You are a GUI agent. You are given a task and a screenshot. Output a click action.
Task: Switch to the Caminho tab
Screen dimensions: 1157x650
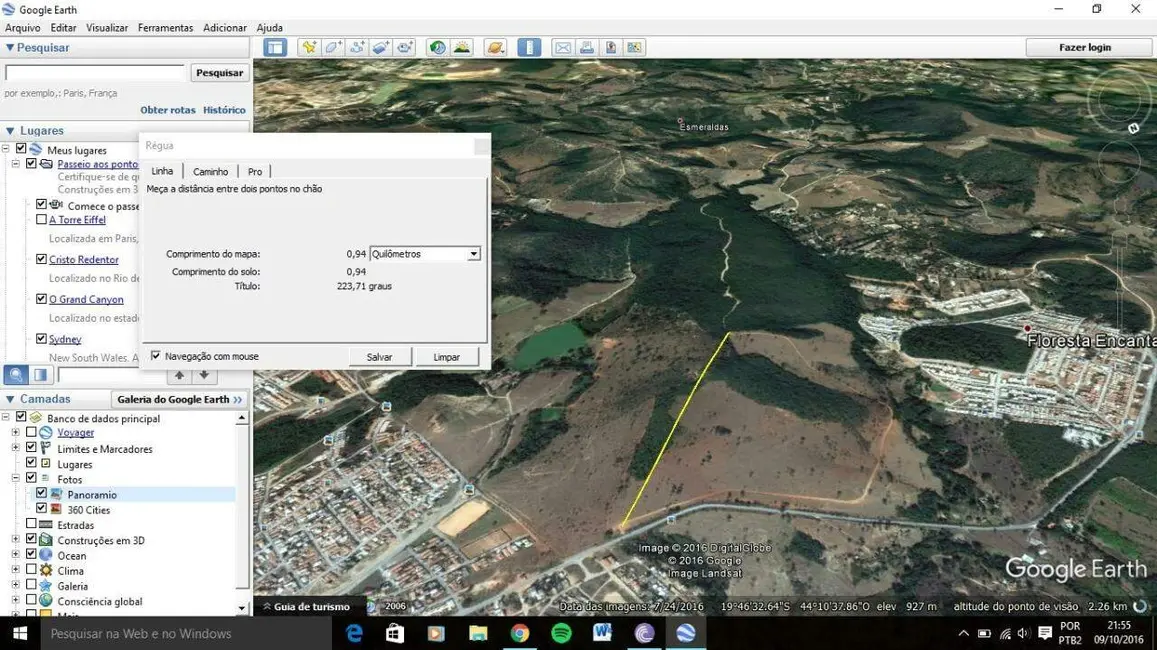(x=210, y=172)
